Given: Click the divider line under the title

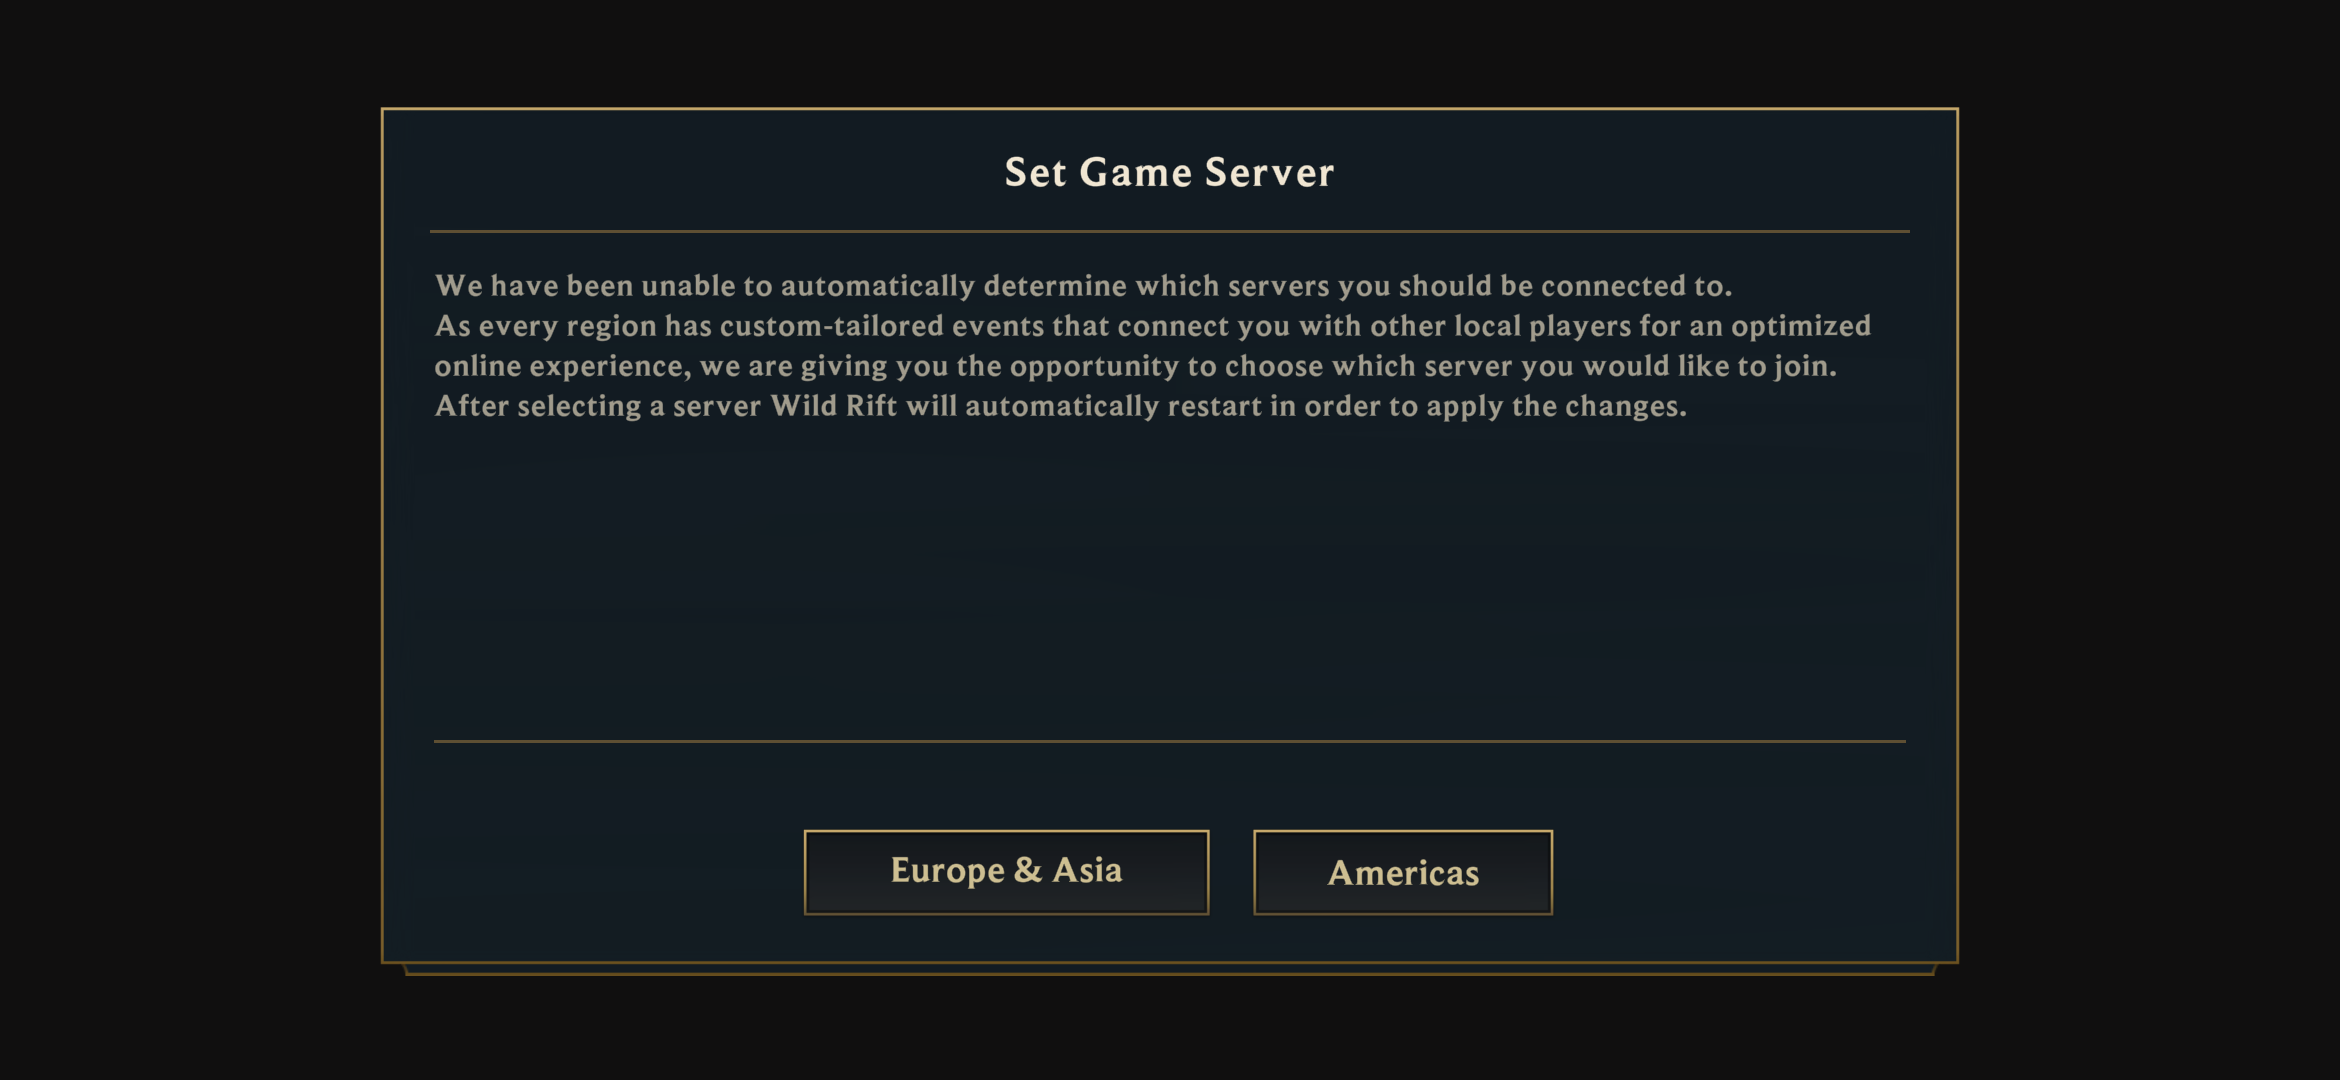Looking at the screenshot, I should tap(1170, 231).
